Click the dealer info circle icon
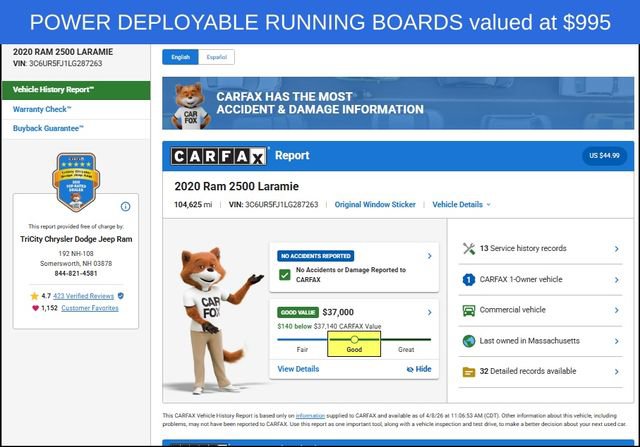The image size is (640, 447). point(125,206)
